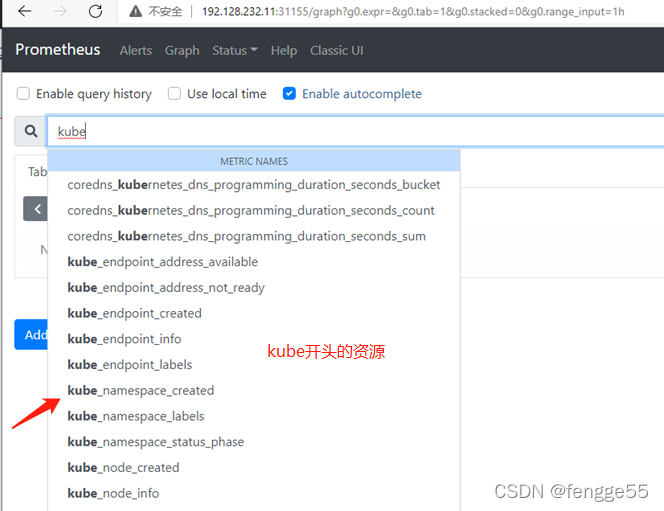Click the left chevron time button
This screenshot has height=511, width=664.
36,209
